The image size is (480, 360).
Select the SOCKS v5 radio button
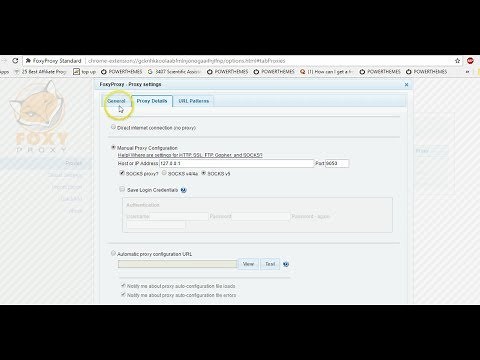204,173
